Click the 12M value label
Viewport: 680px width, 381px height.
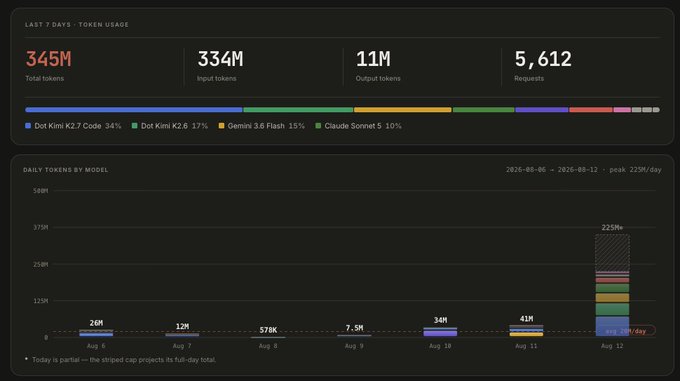point(182,326)
